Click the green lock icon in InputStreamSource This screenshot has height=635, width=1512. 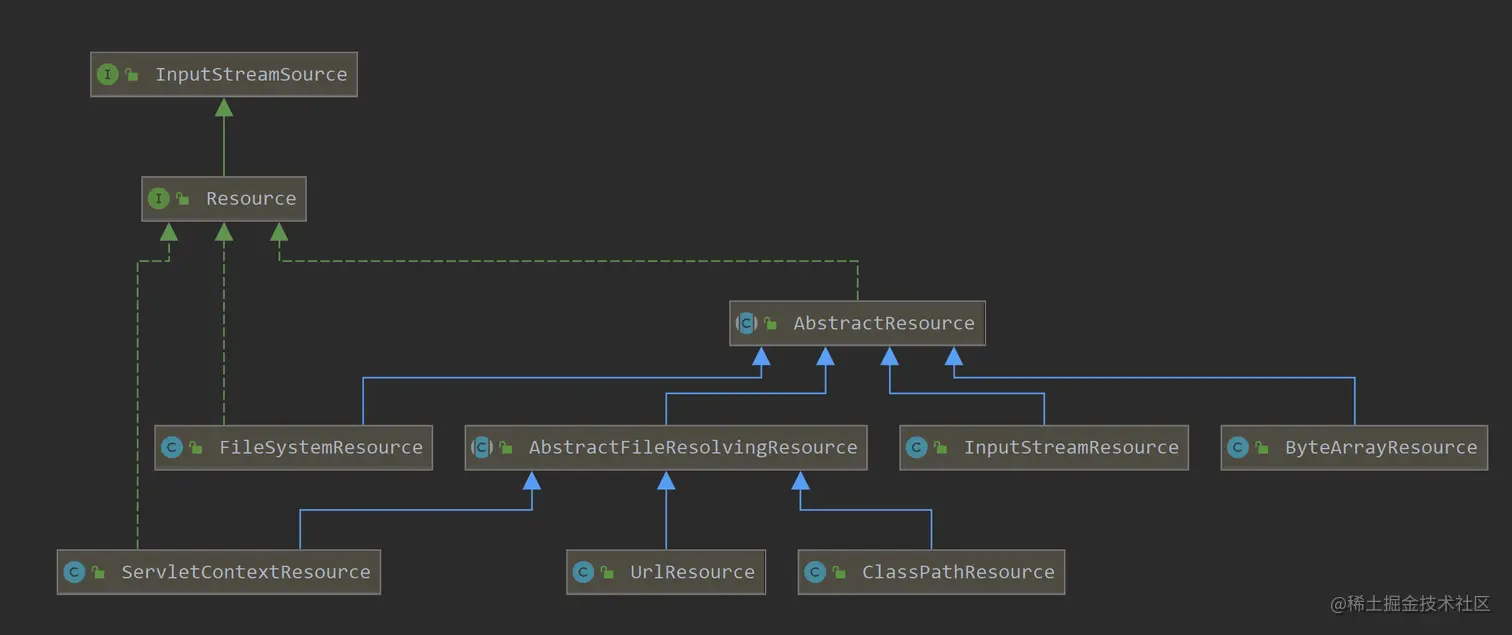click(132, 75)
